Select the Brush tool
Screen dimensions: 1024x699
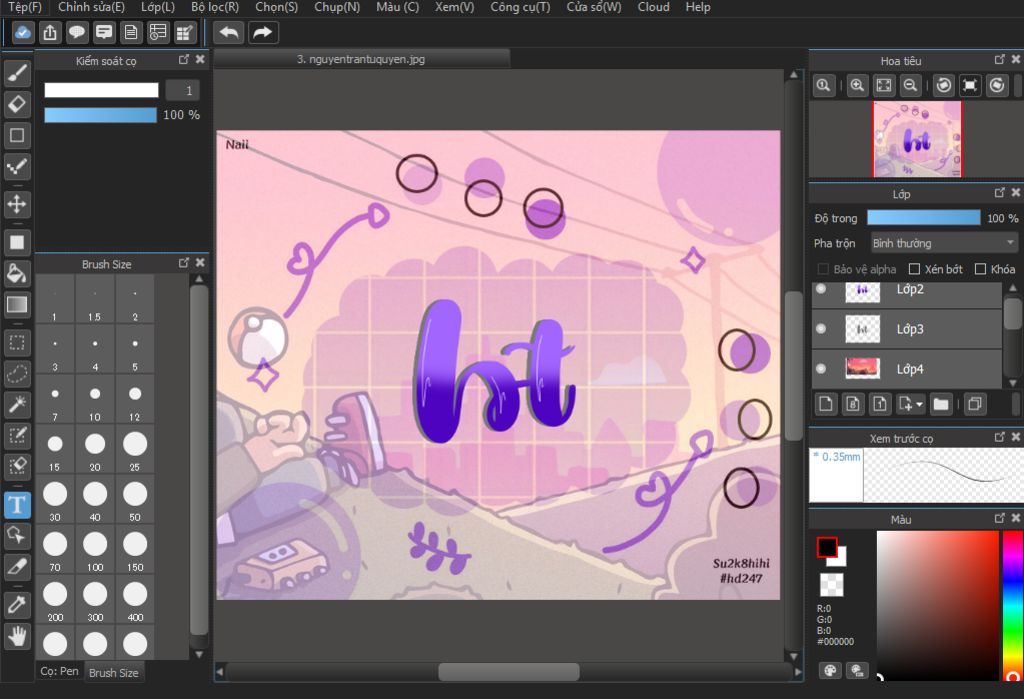click(x=17, y=73)
